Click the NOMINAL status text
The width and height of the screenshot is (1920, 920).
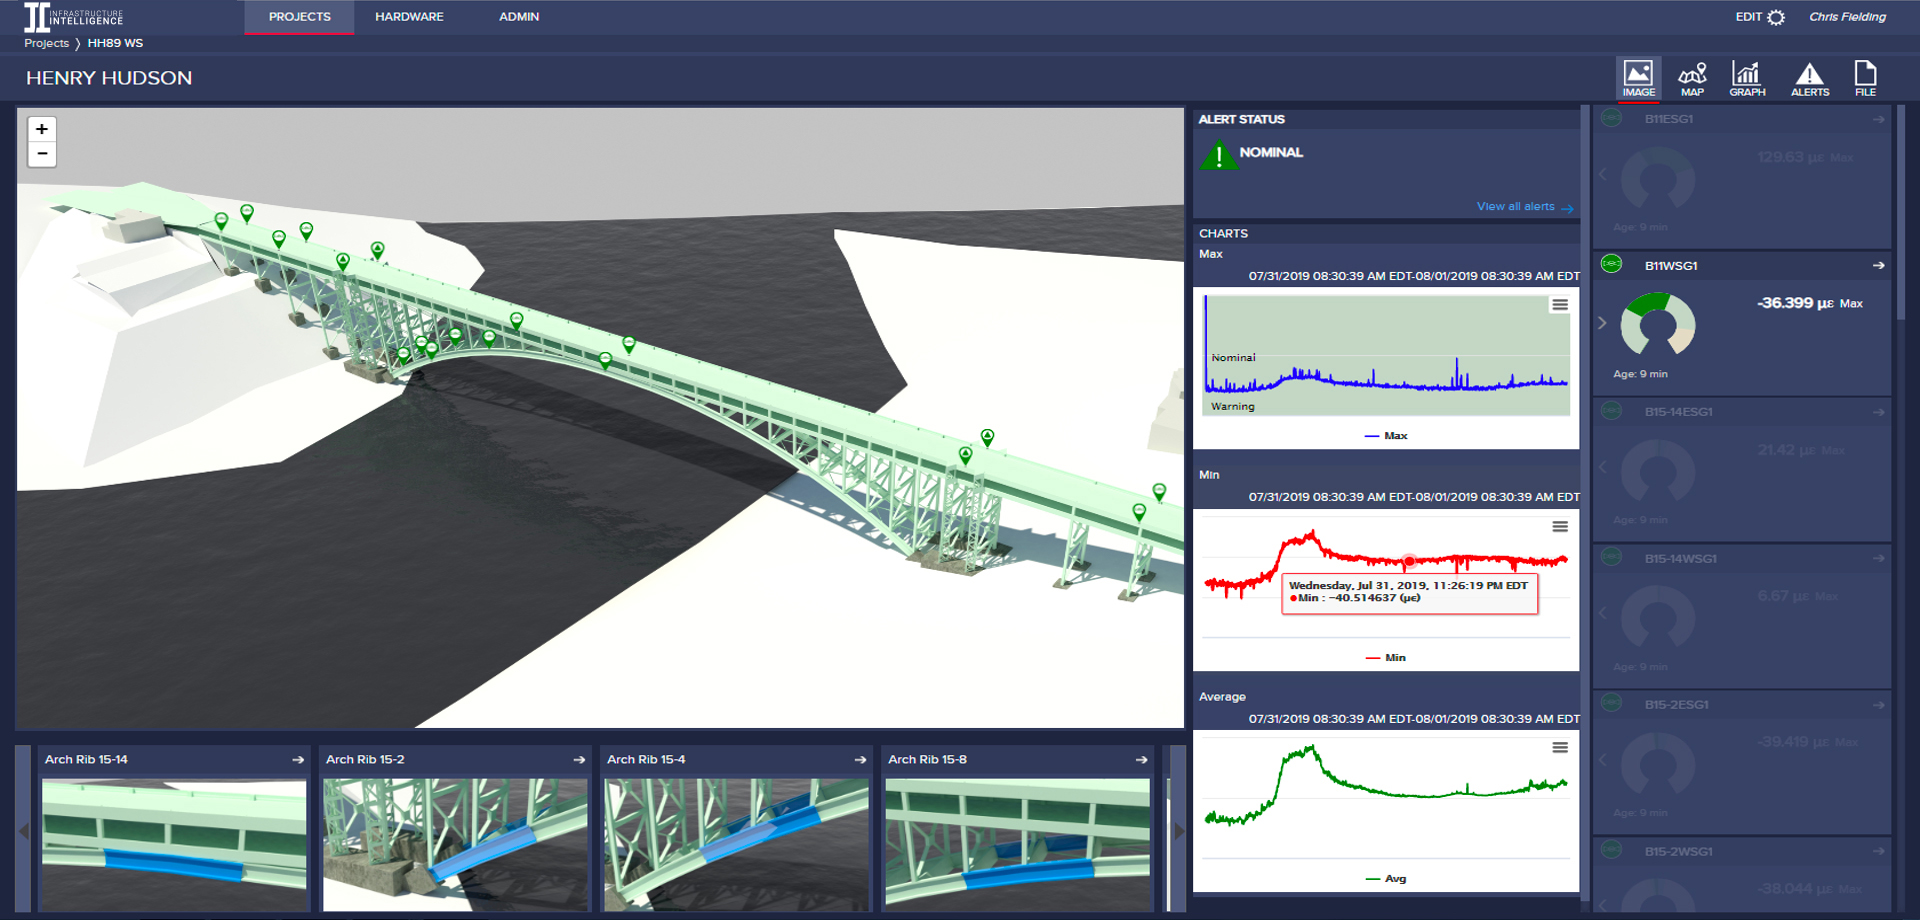(1271, 153)
